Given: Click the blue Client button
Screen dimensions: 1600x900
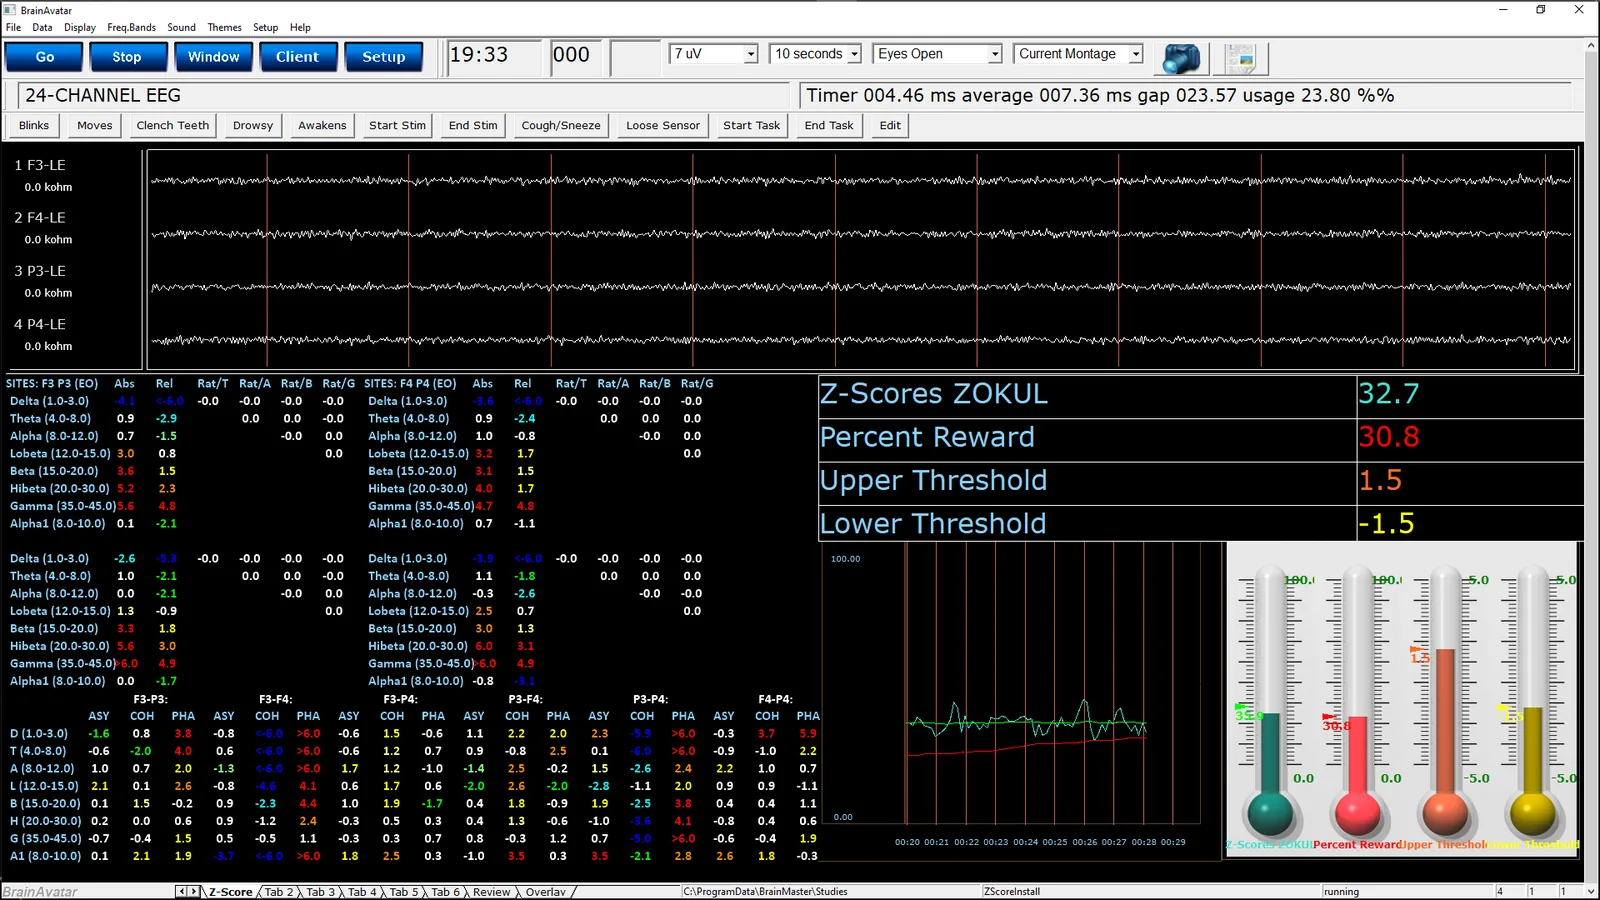Looking at the screenshot, I should (x=297, y=57).
